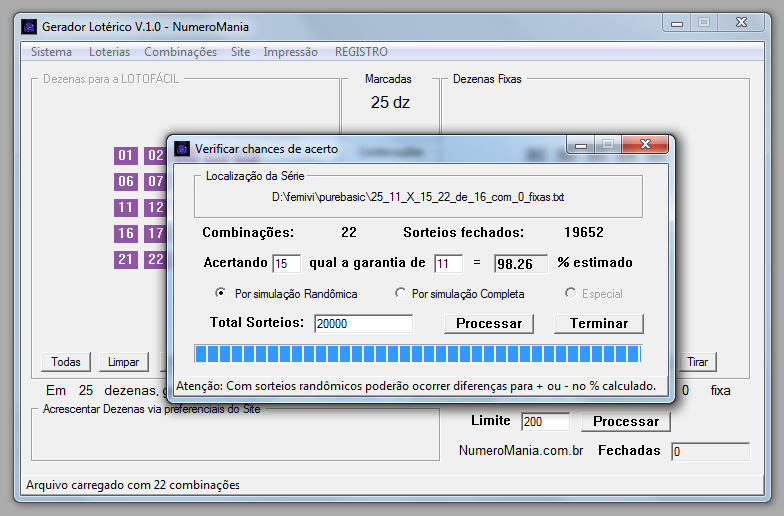Click the Terminar button

599,324
